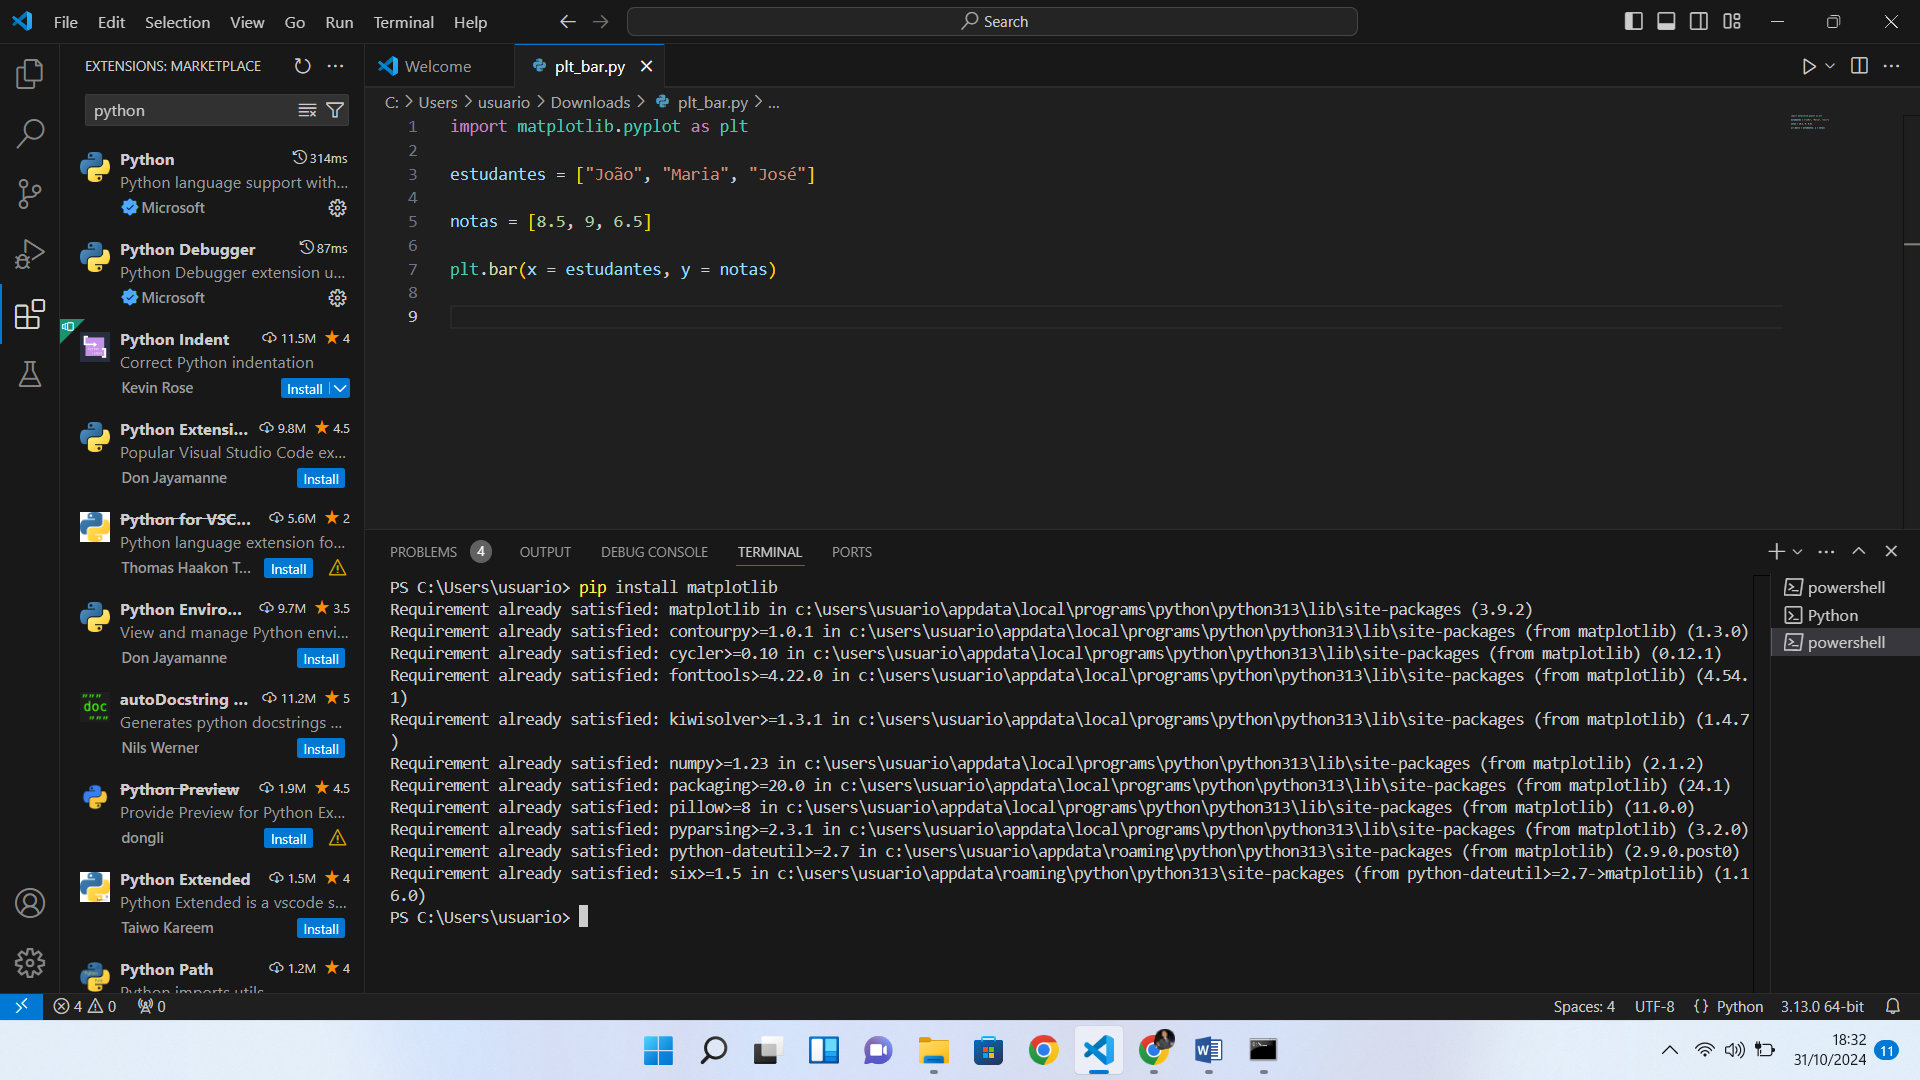Expand breadcrumb ellipsis symbol list
This screenshot has width=1920, height=1080.
(x=774, y=102)
